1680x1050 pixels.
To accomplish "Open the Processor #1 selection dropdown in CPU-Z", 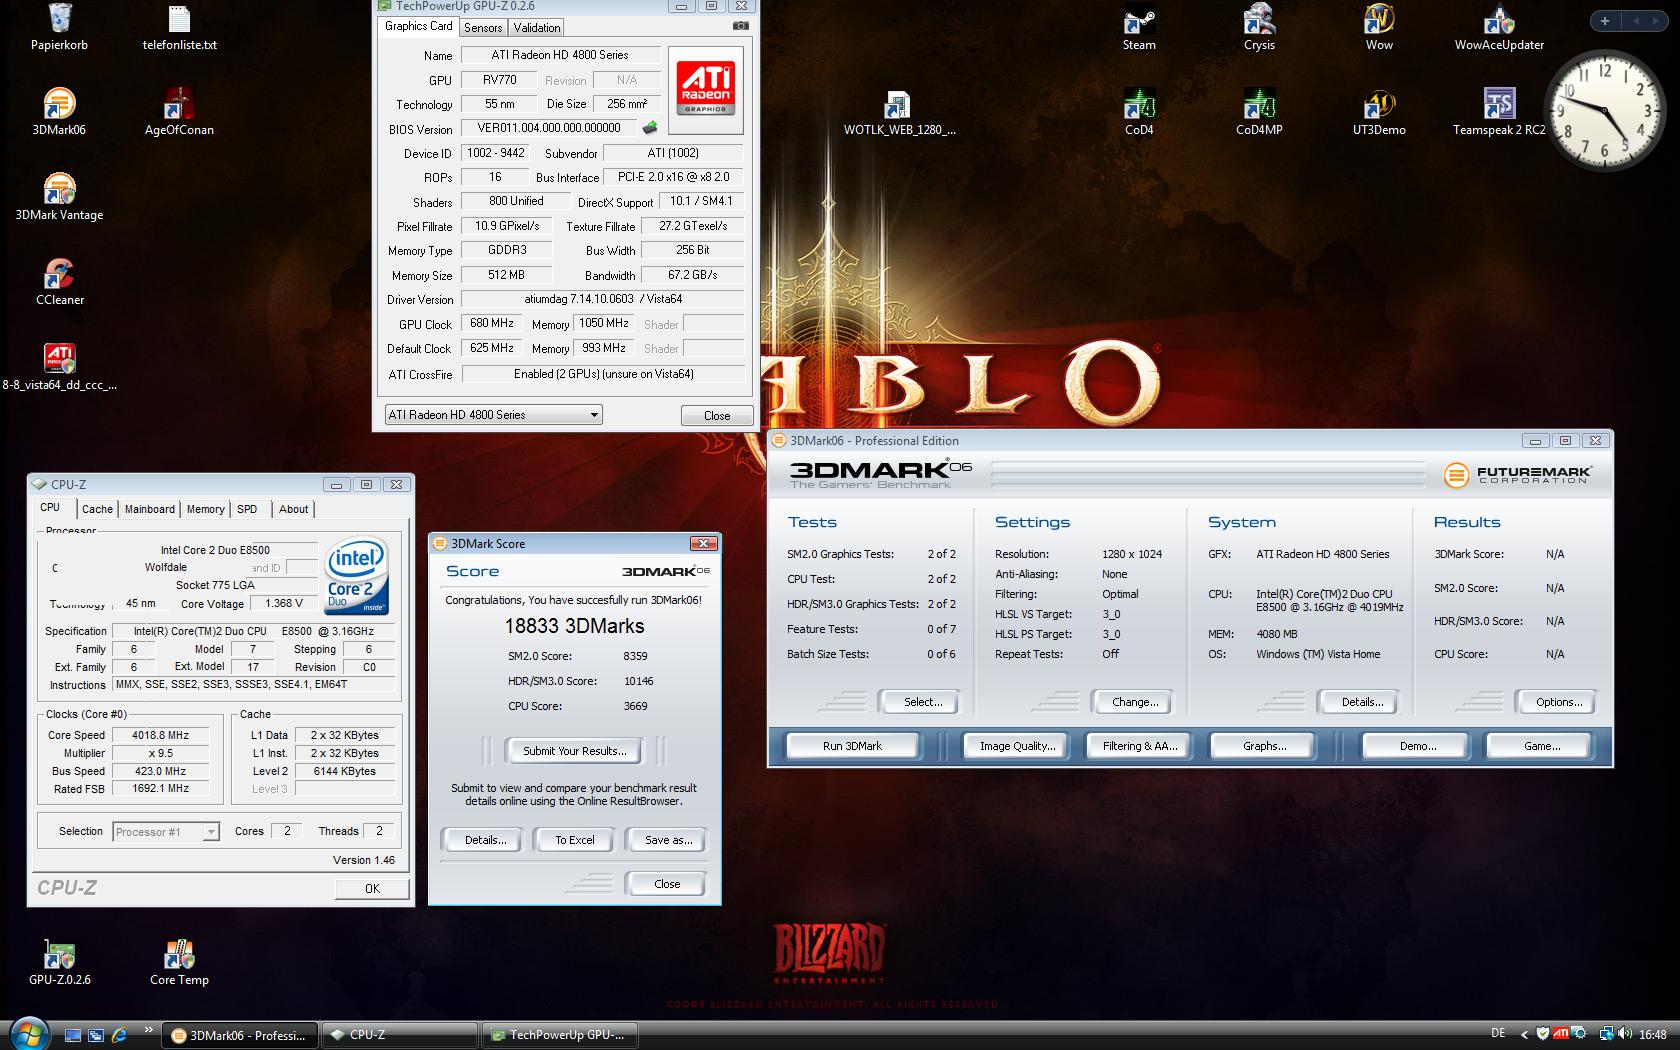I will (166, 831).
